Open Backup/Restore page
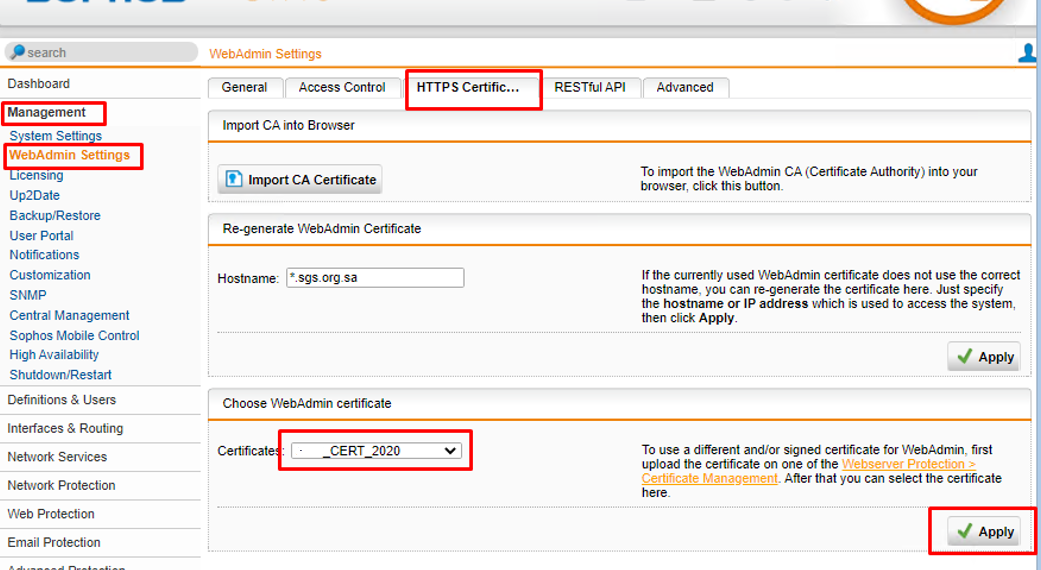This screenshot has height=570, width=1041. click(x=55, y=215)
